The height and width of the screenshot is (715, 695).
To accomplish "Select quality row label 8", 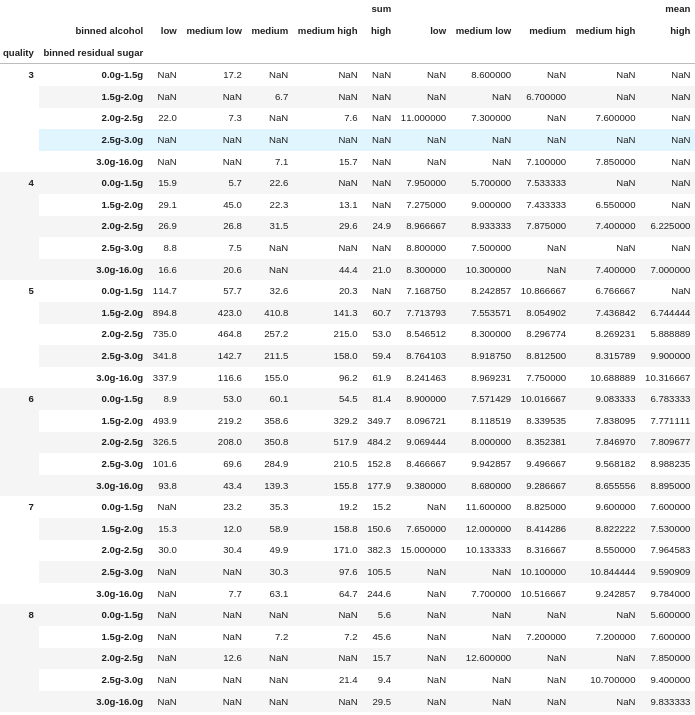I will point(31,615).
